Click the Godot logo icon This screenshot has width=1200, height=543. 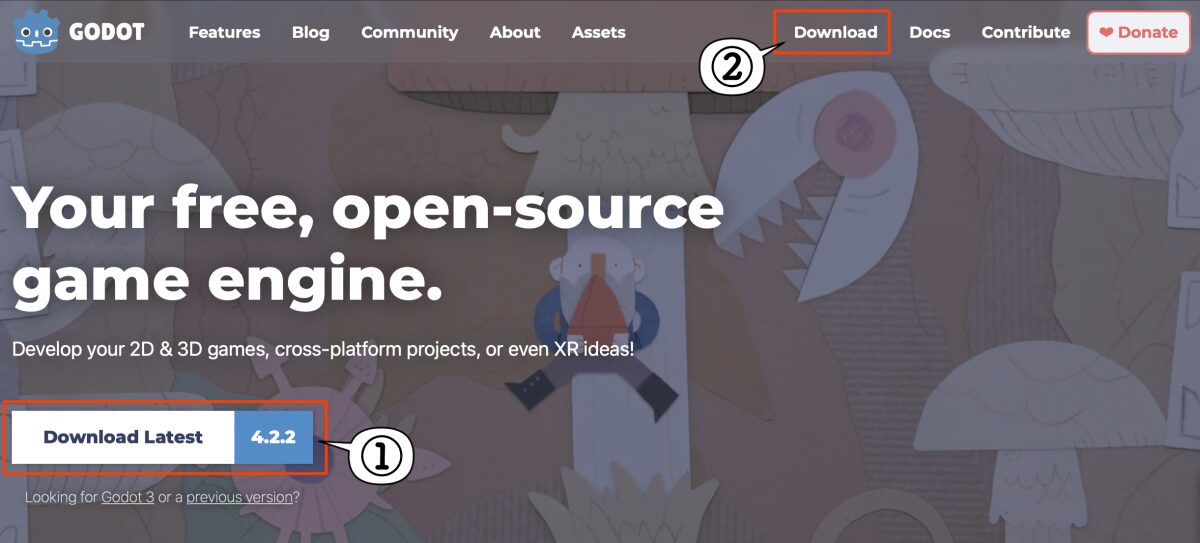37,31
